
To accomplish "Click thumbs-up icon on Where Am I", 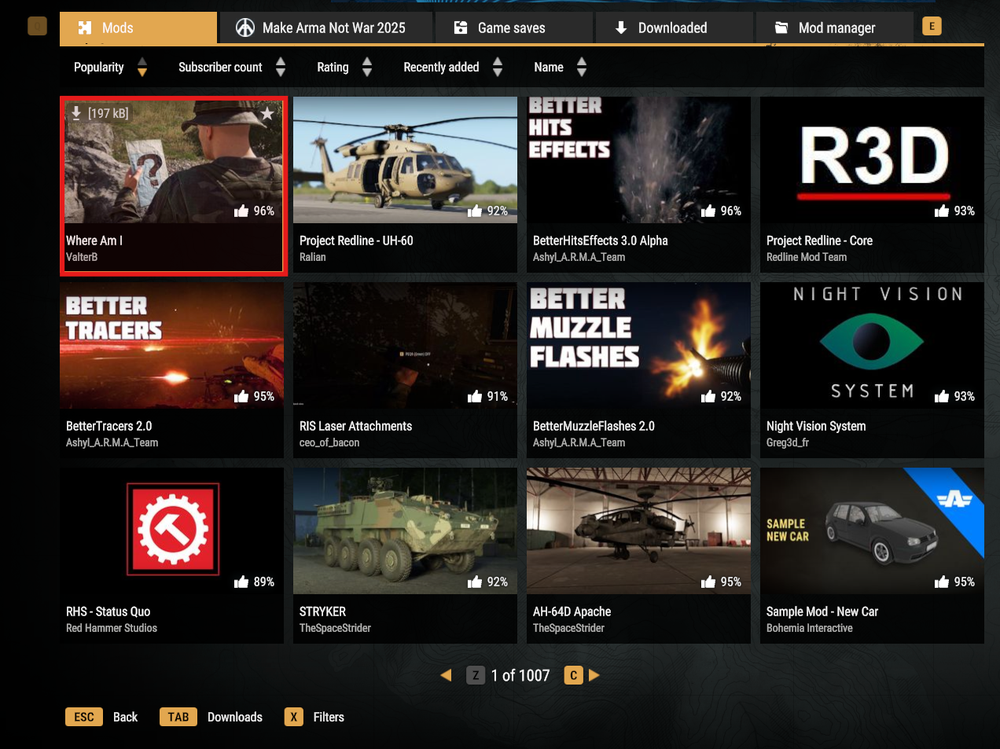I will coord(241,211).
